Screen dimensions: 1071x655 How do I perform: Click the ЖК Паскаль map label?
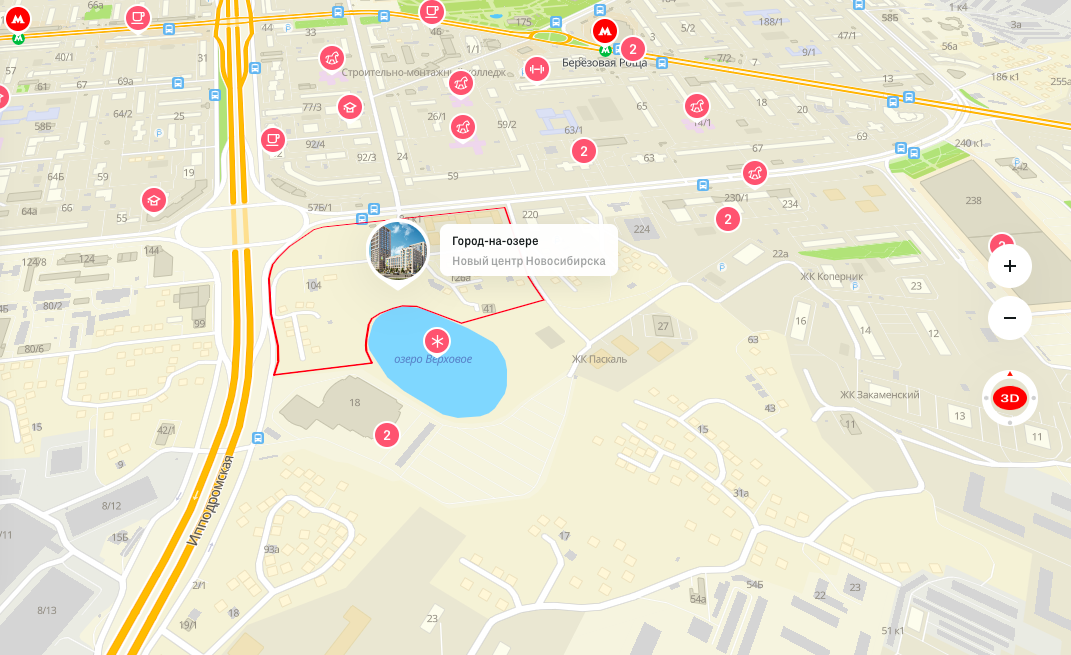[599, 359]
